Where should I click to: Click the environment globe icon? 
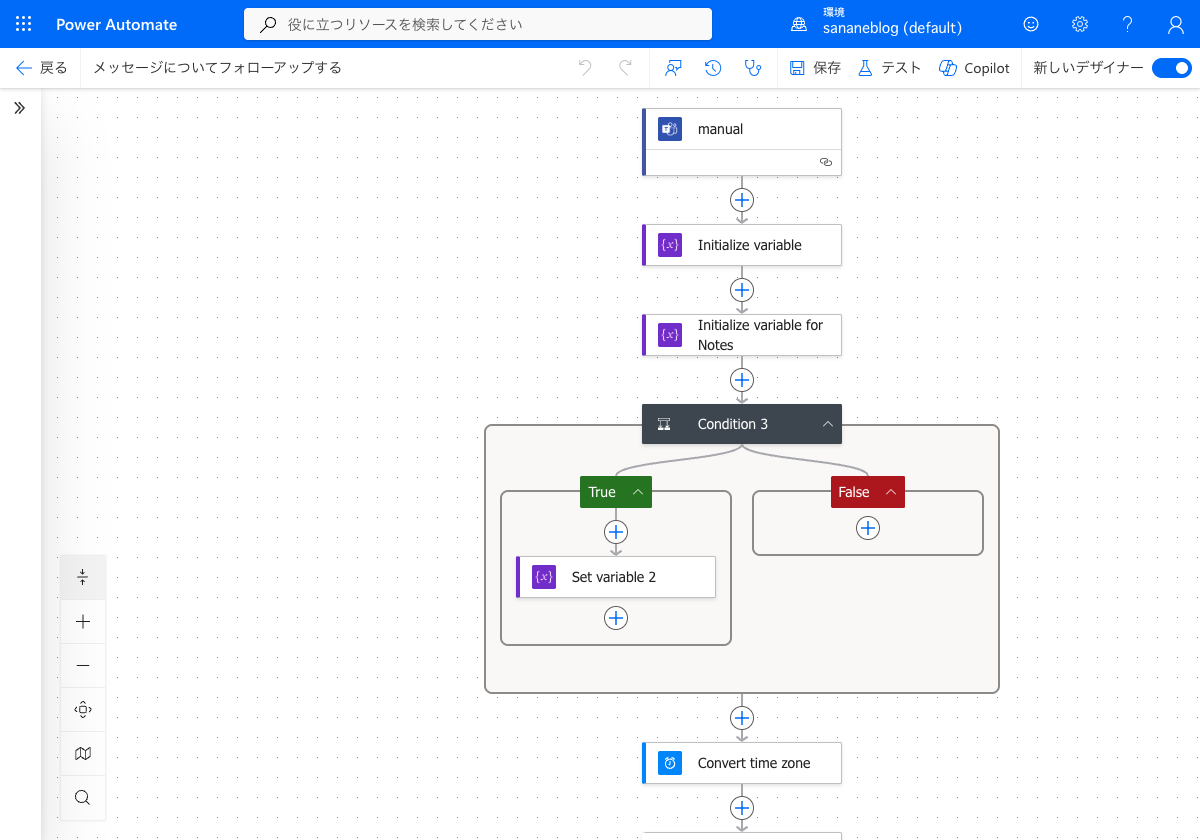click(x=799, y=24)
